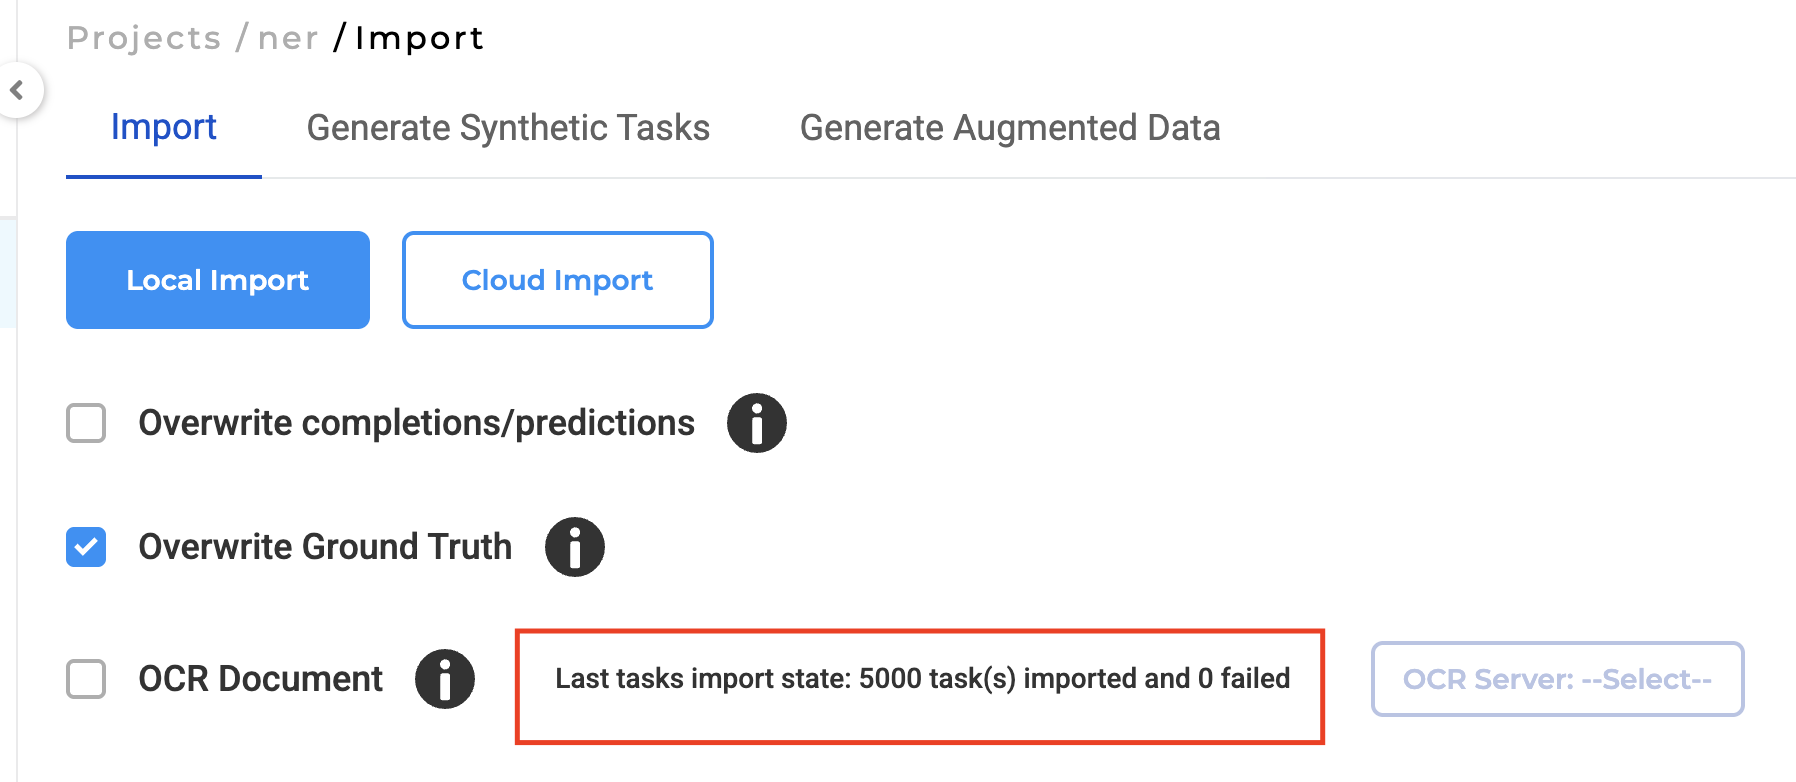The image size is (1796, 782).
Task: Go to Projects in the breadcrumb
Action: (x=144, y=38)
